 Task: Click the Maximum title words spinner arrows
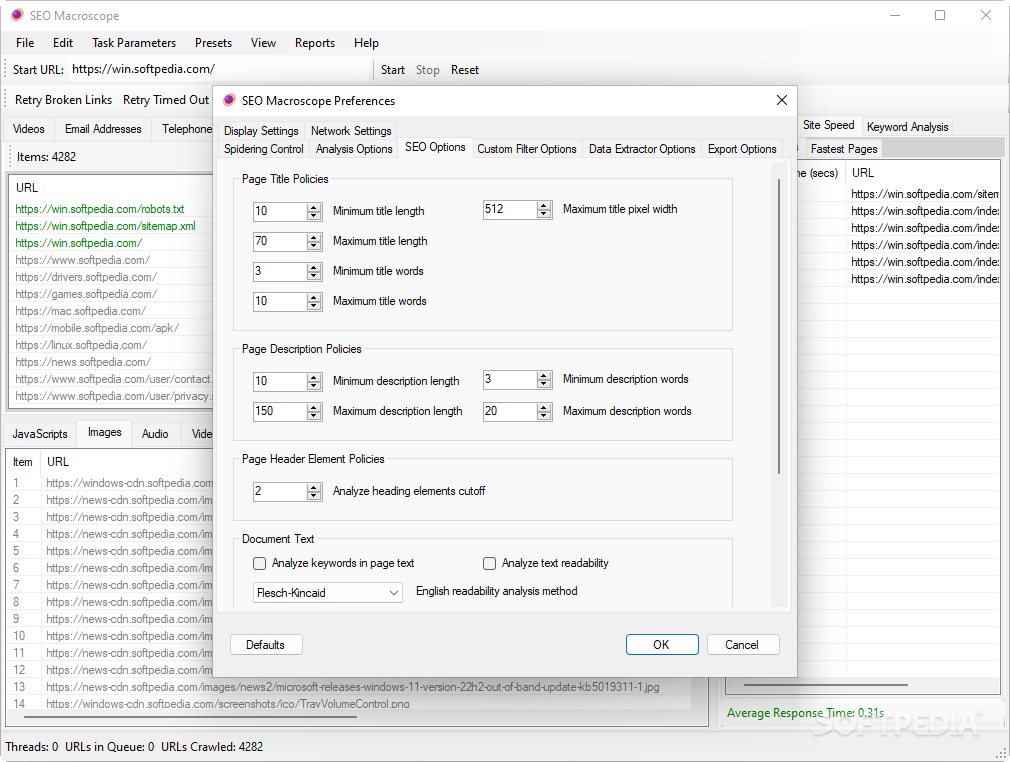click(314, 301)
